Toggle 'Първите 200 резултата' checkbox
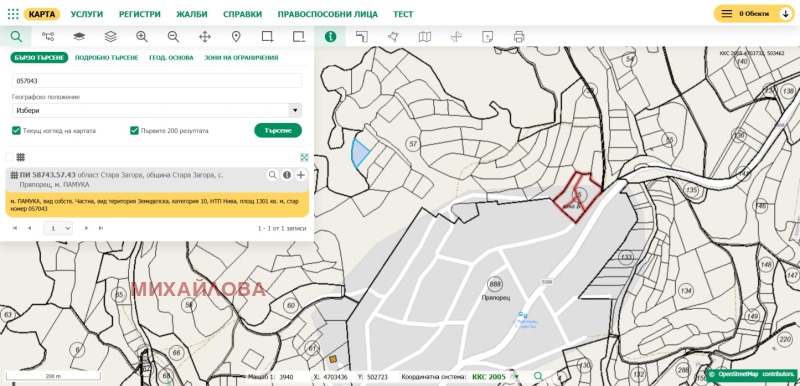 click(134, 131)
